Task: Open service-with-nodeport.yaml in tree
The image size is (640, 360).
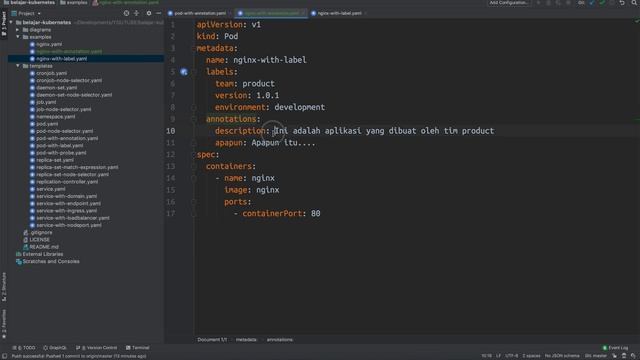Action: [69, 225]
